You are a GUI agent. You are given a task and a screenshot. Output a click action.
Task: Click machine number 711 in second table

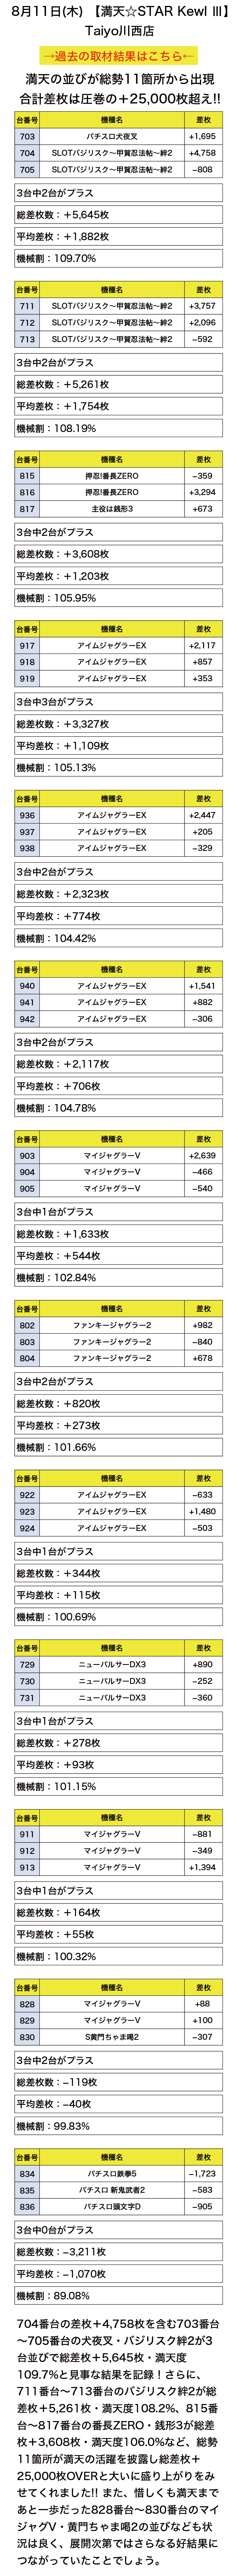tap(27, 306)
